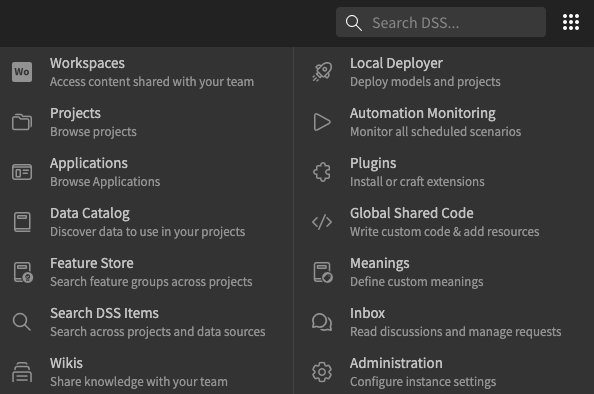Go to the Plugins page

pos(373,163)
